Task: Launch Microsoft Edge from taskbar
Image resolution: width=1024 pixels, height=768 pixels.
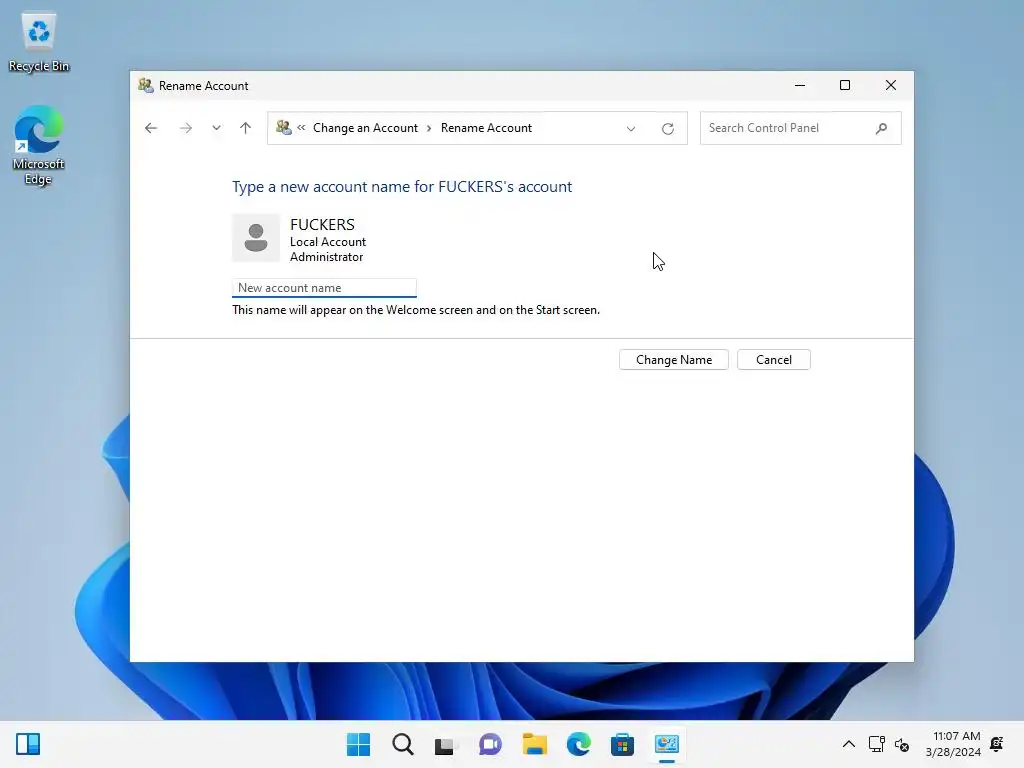Action: click(579, 744)
